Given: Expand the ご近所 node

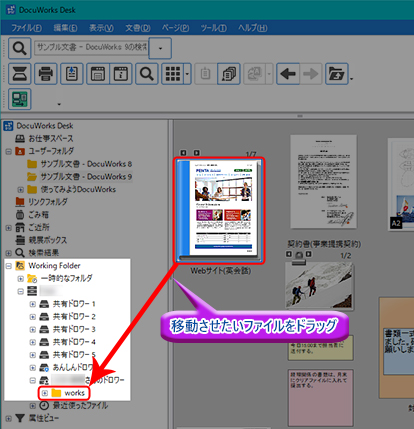Looking at the screenshot, I should [x=9, y=228].
